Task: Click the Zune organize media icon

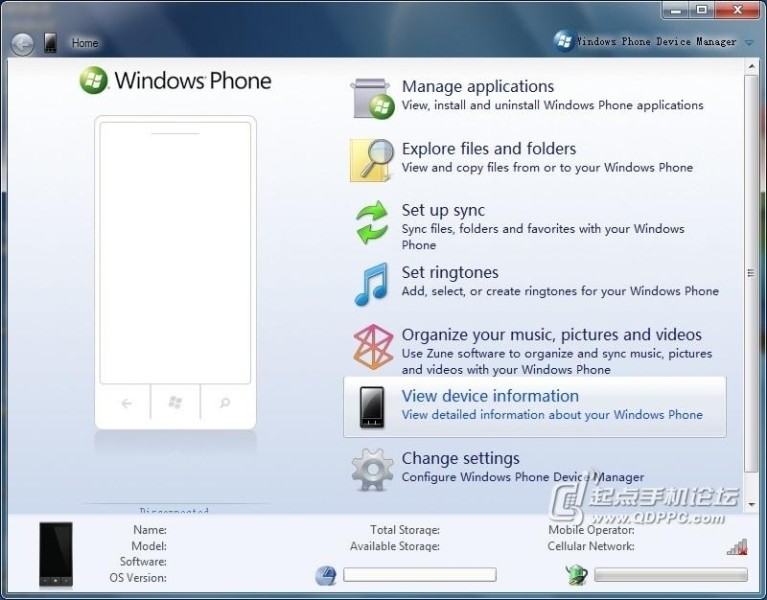Action: pos(372,347)
